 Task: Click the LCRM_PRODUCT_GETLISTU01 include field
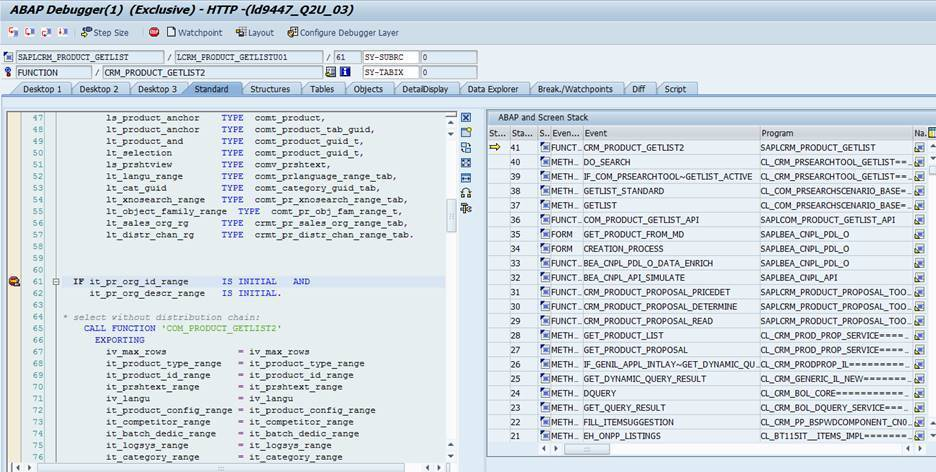click(248, 57)
